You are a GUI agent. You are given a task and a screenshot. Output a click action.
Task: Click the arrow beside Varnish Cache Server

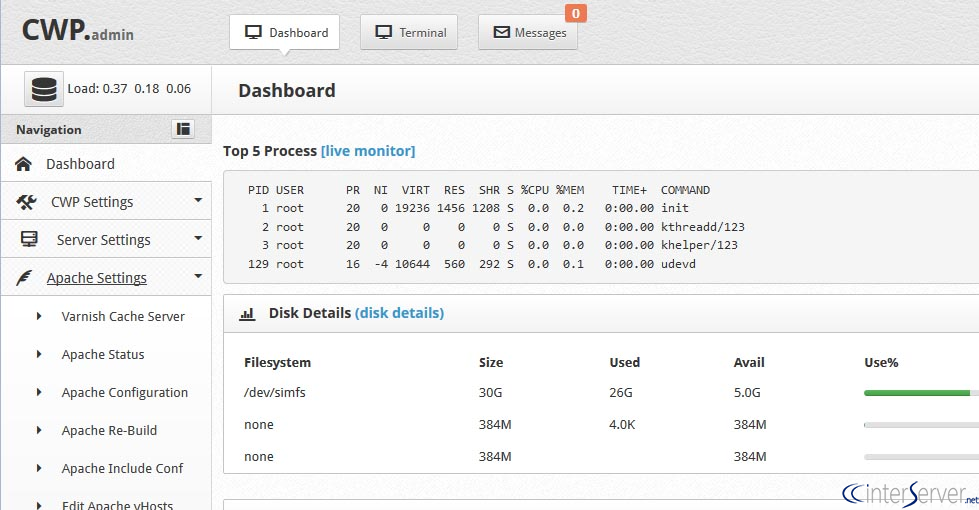(39, 316)
